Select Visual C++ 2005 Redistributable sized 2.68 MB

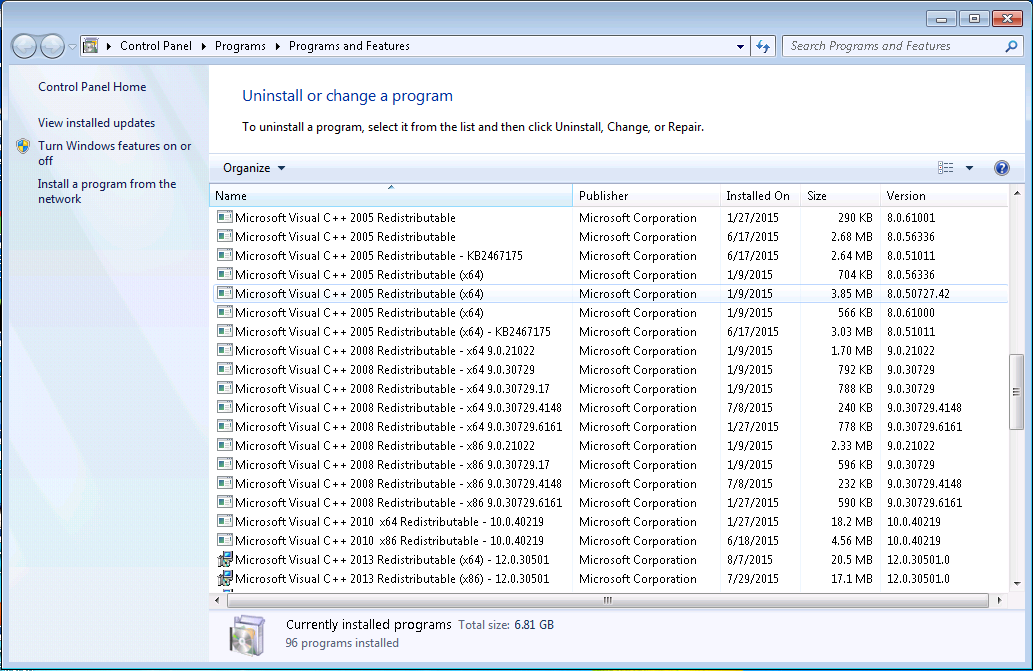[609, 237]
